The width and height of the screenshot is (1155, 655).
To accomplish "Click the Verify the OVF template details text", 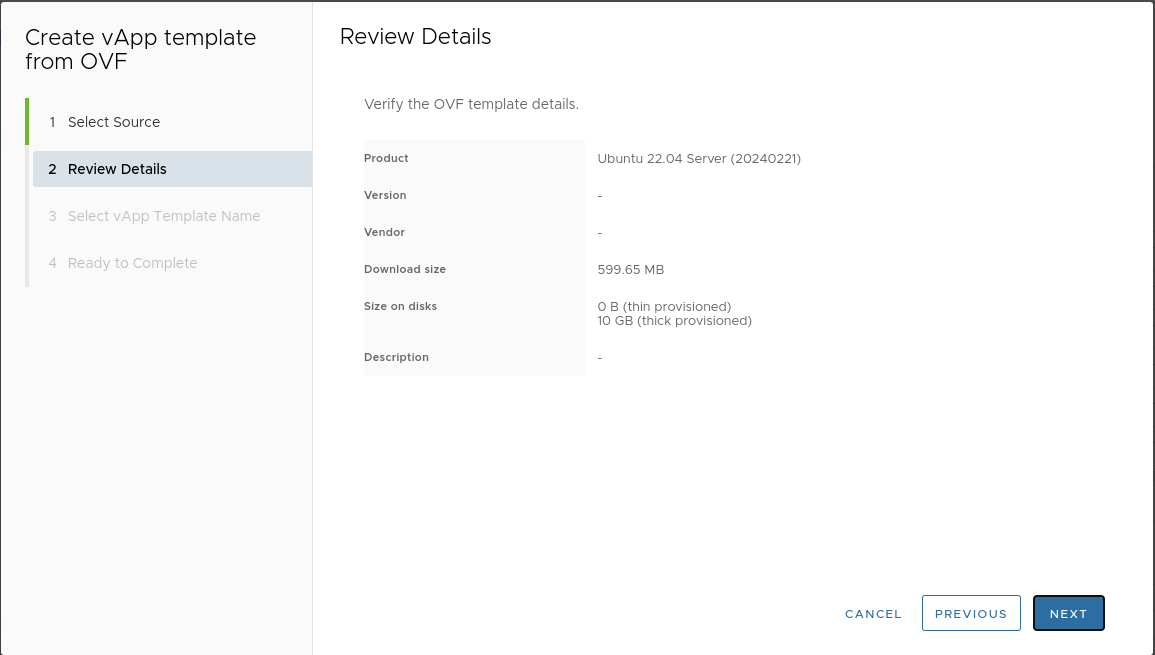I will pyautogui.click(x=471, y=104).
